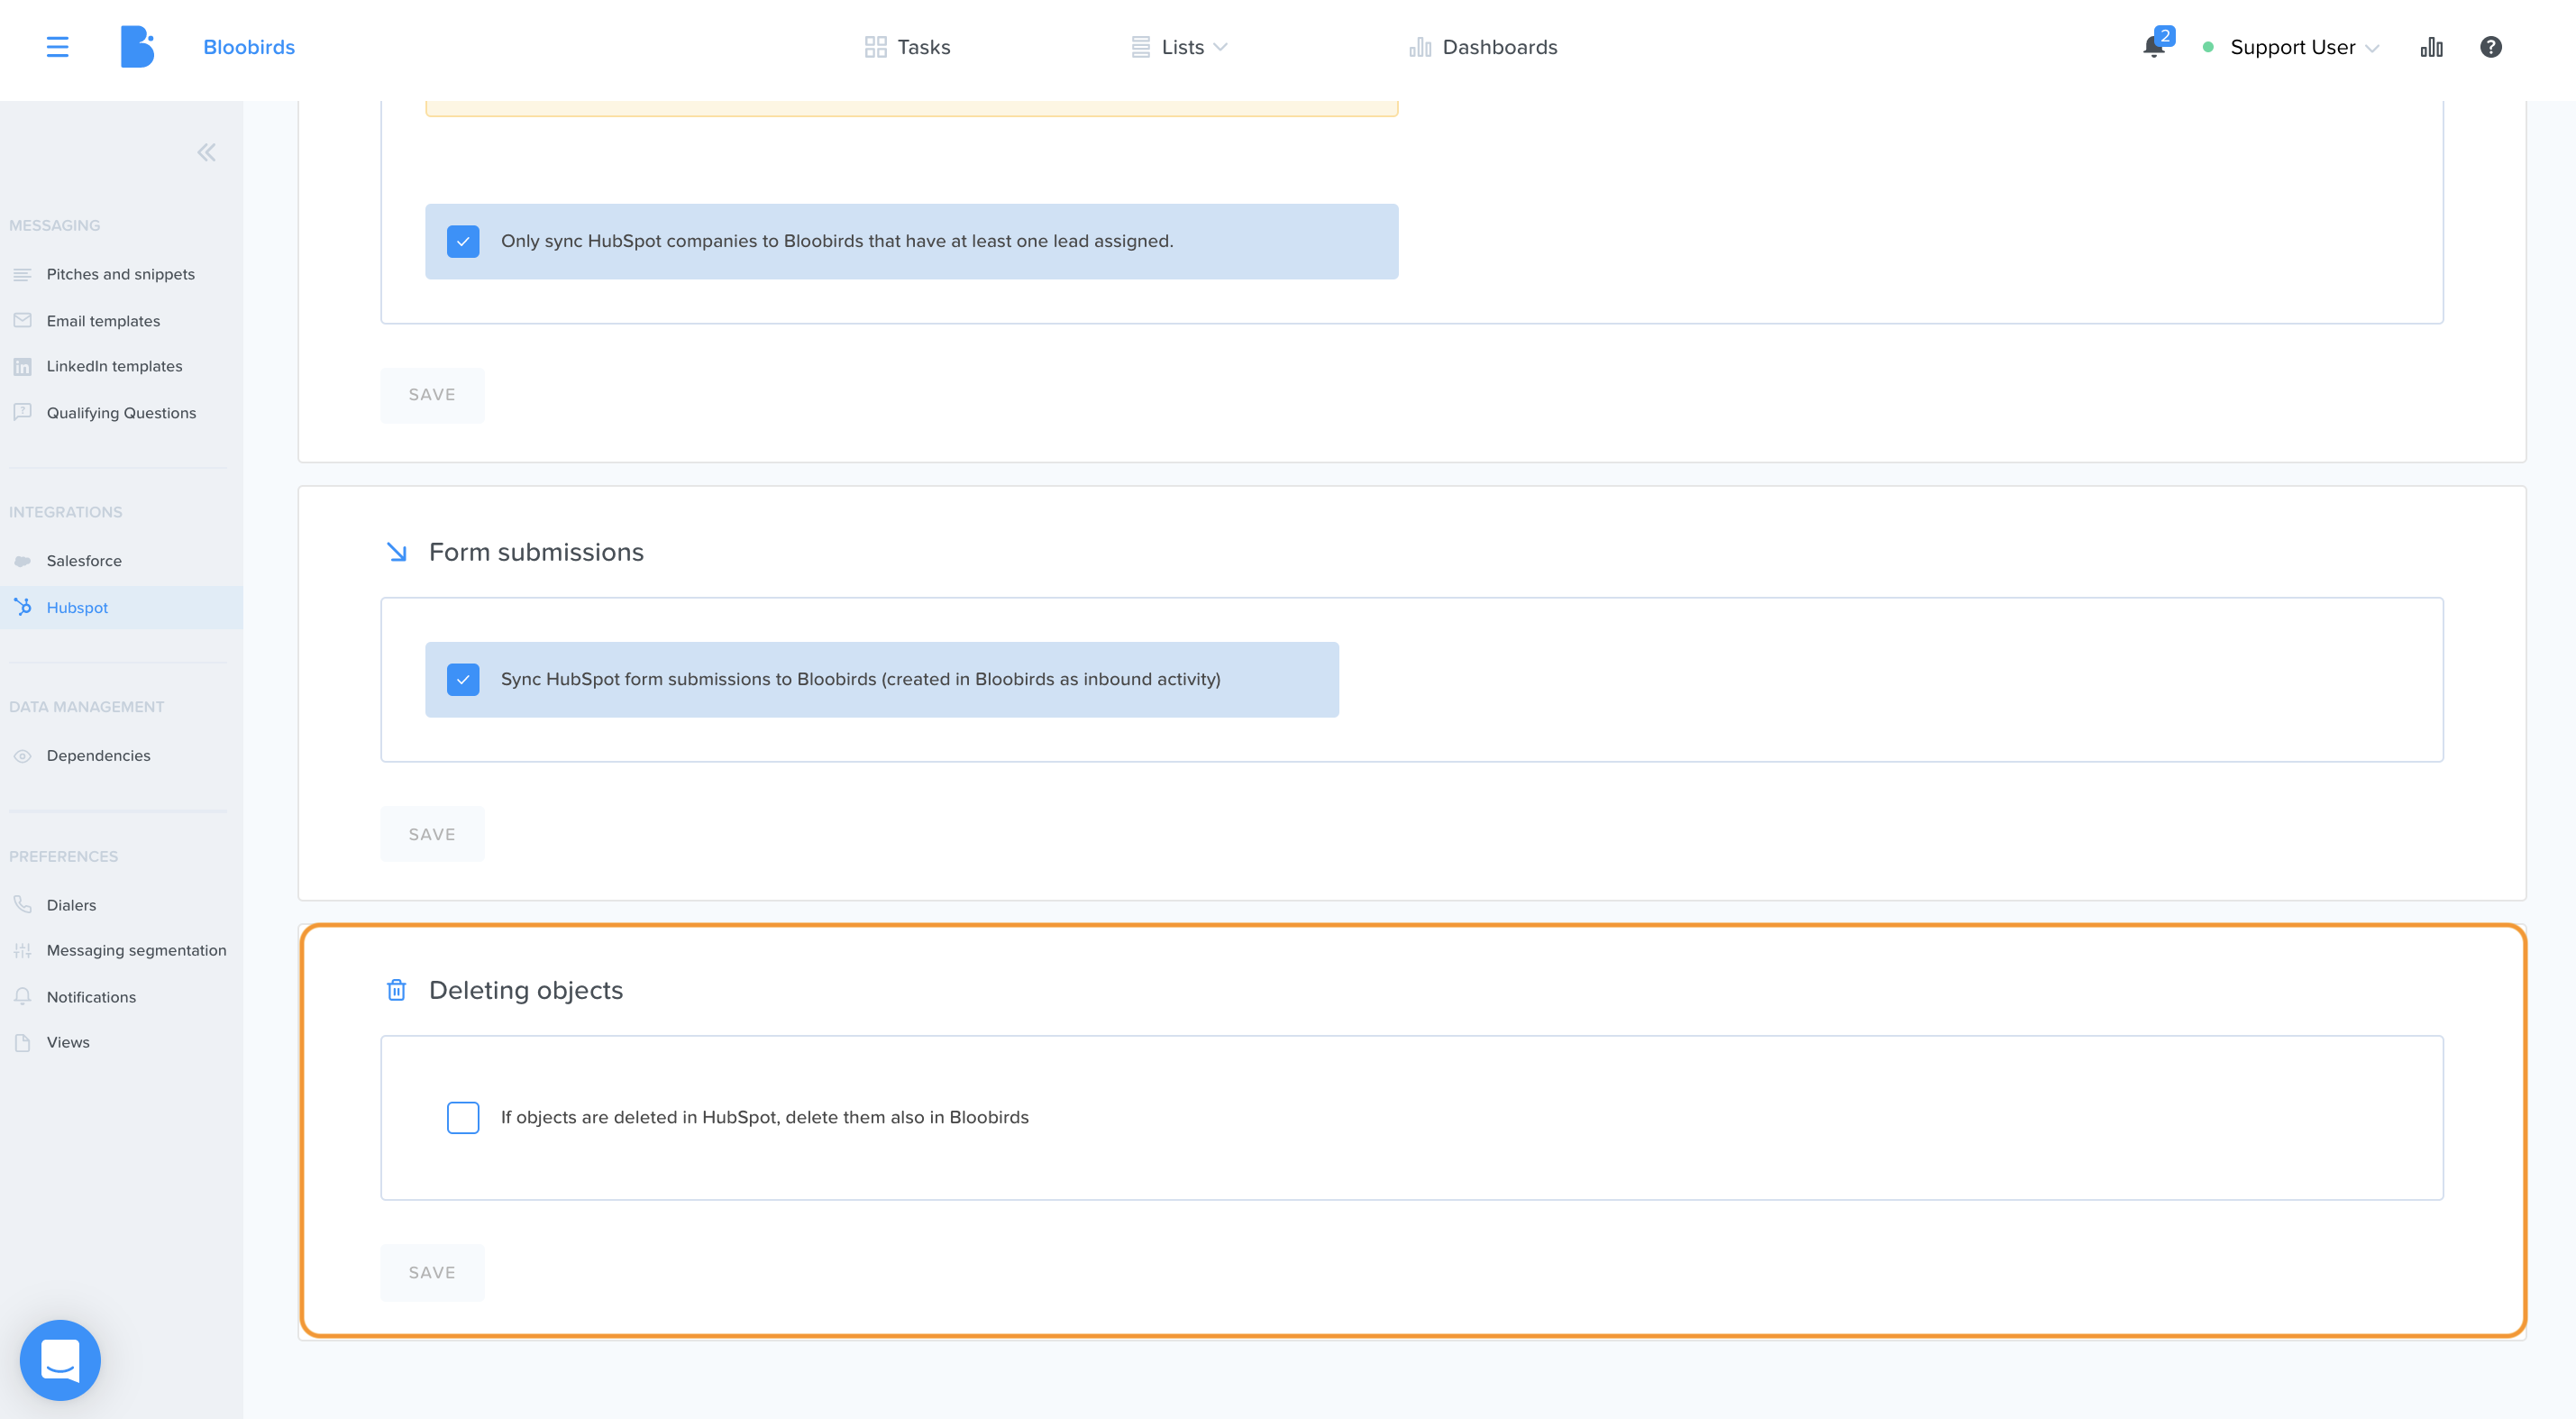Collapse the sidebar with double chevron
The width and height of the screenshot is (2576, 1419).
click(206, 153)
